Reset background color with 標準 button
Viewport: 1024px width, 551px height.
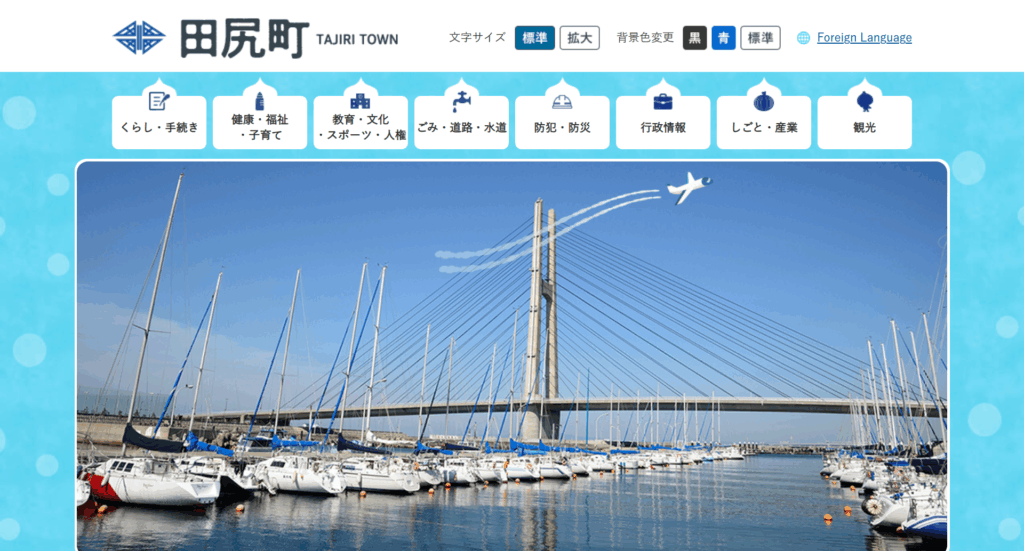760,38
